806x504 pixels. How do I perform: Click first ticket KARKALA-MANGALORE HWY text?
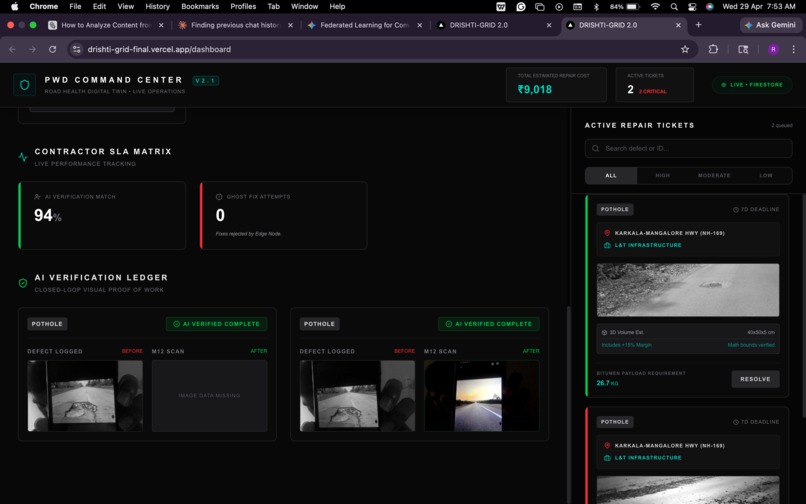pyautogui.click(x=669, y=233)
